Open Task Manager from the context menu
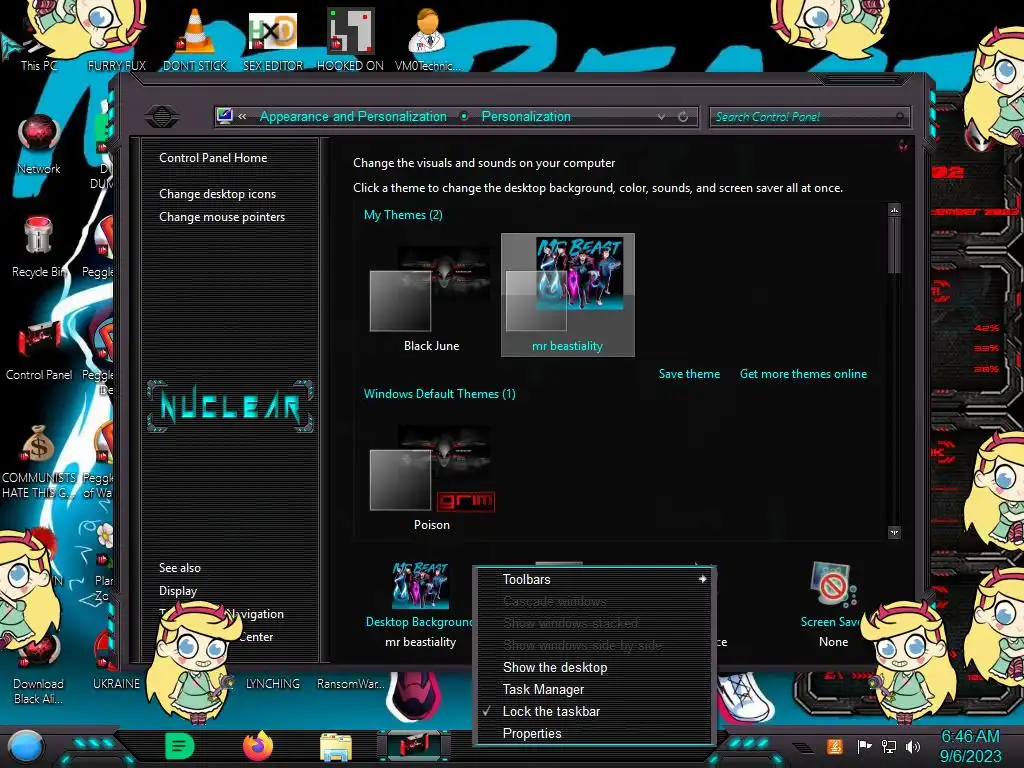Image resolution: width=1024 pixels, height=768 pixels. click(543, 690)
